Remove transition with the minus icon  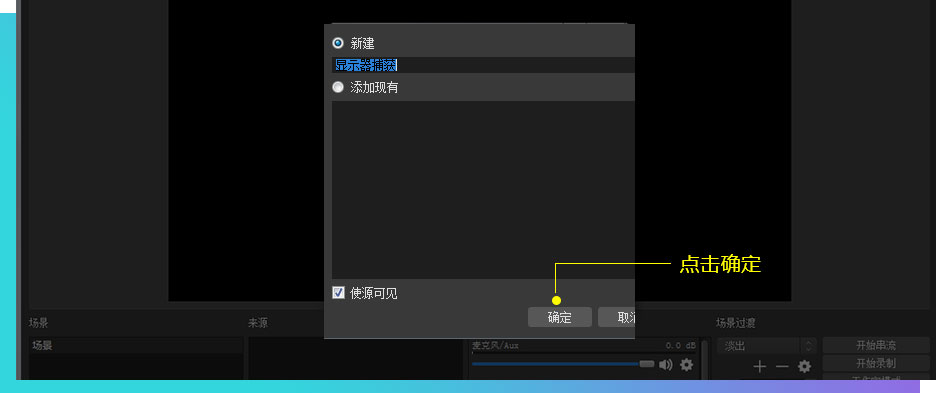coord(782,366)
